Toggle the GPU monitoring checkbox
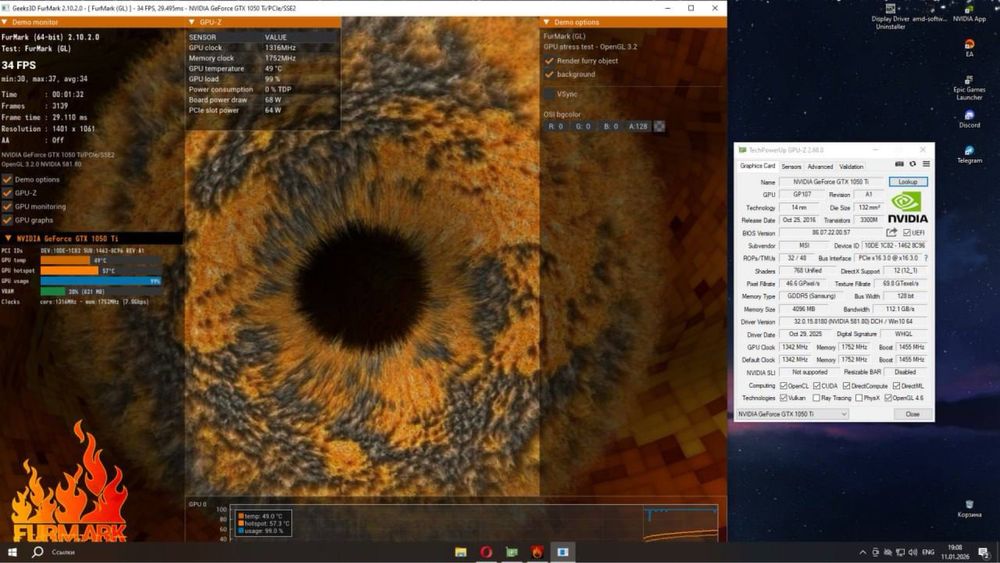The image size is (1000, 563). coord(7,207)
